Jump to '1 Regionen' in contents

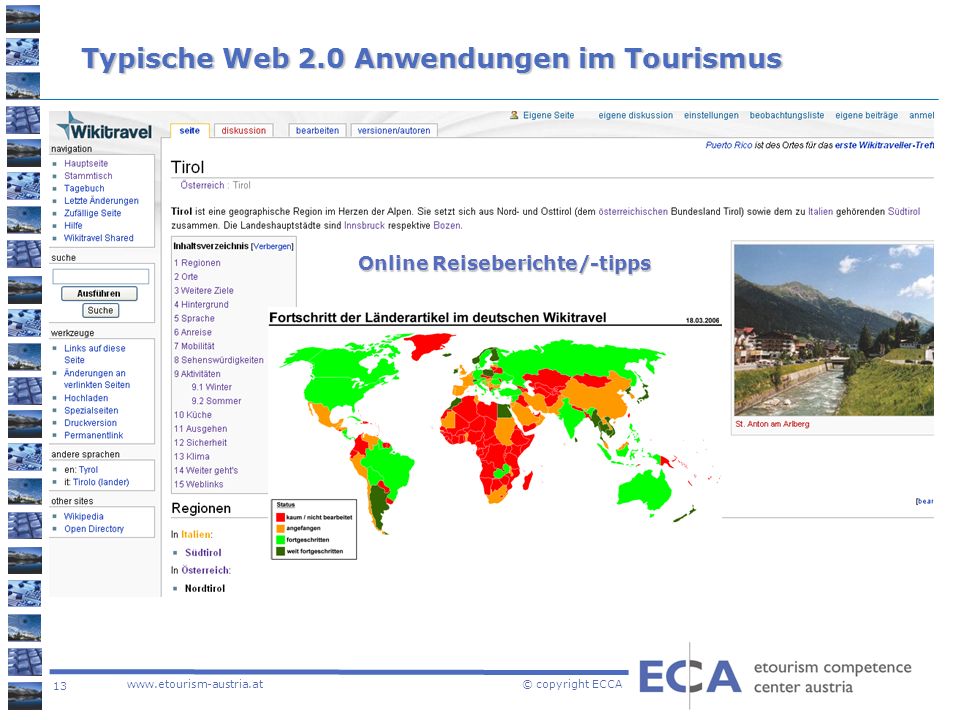click(197, 263)
